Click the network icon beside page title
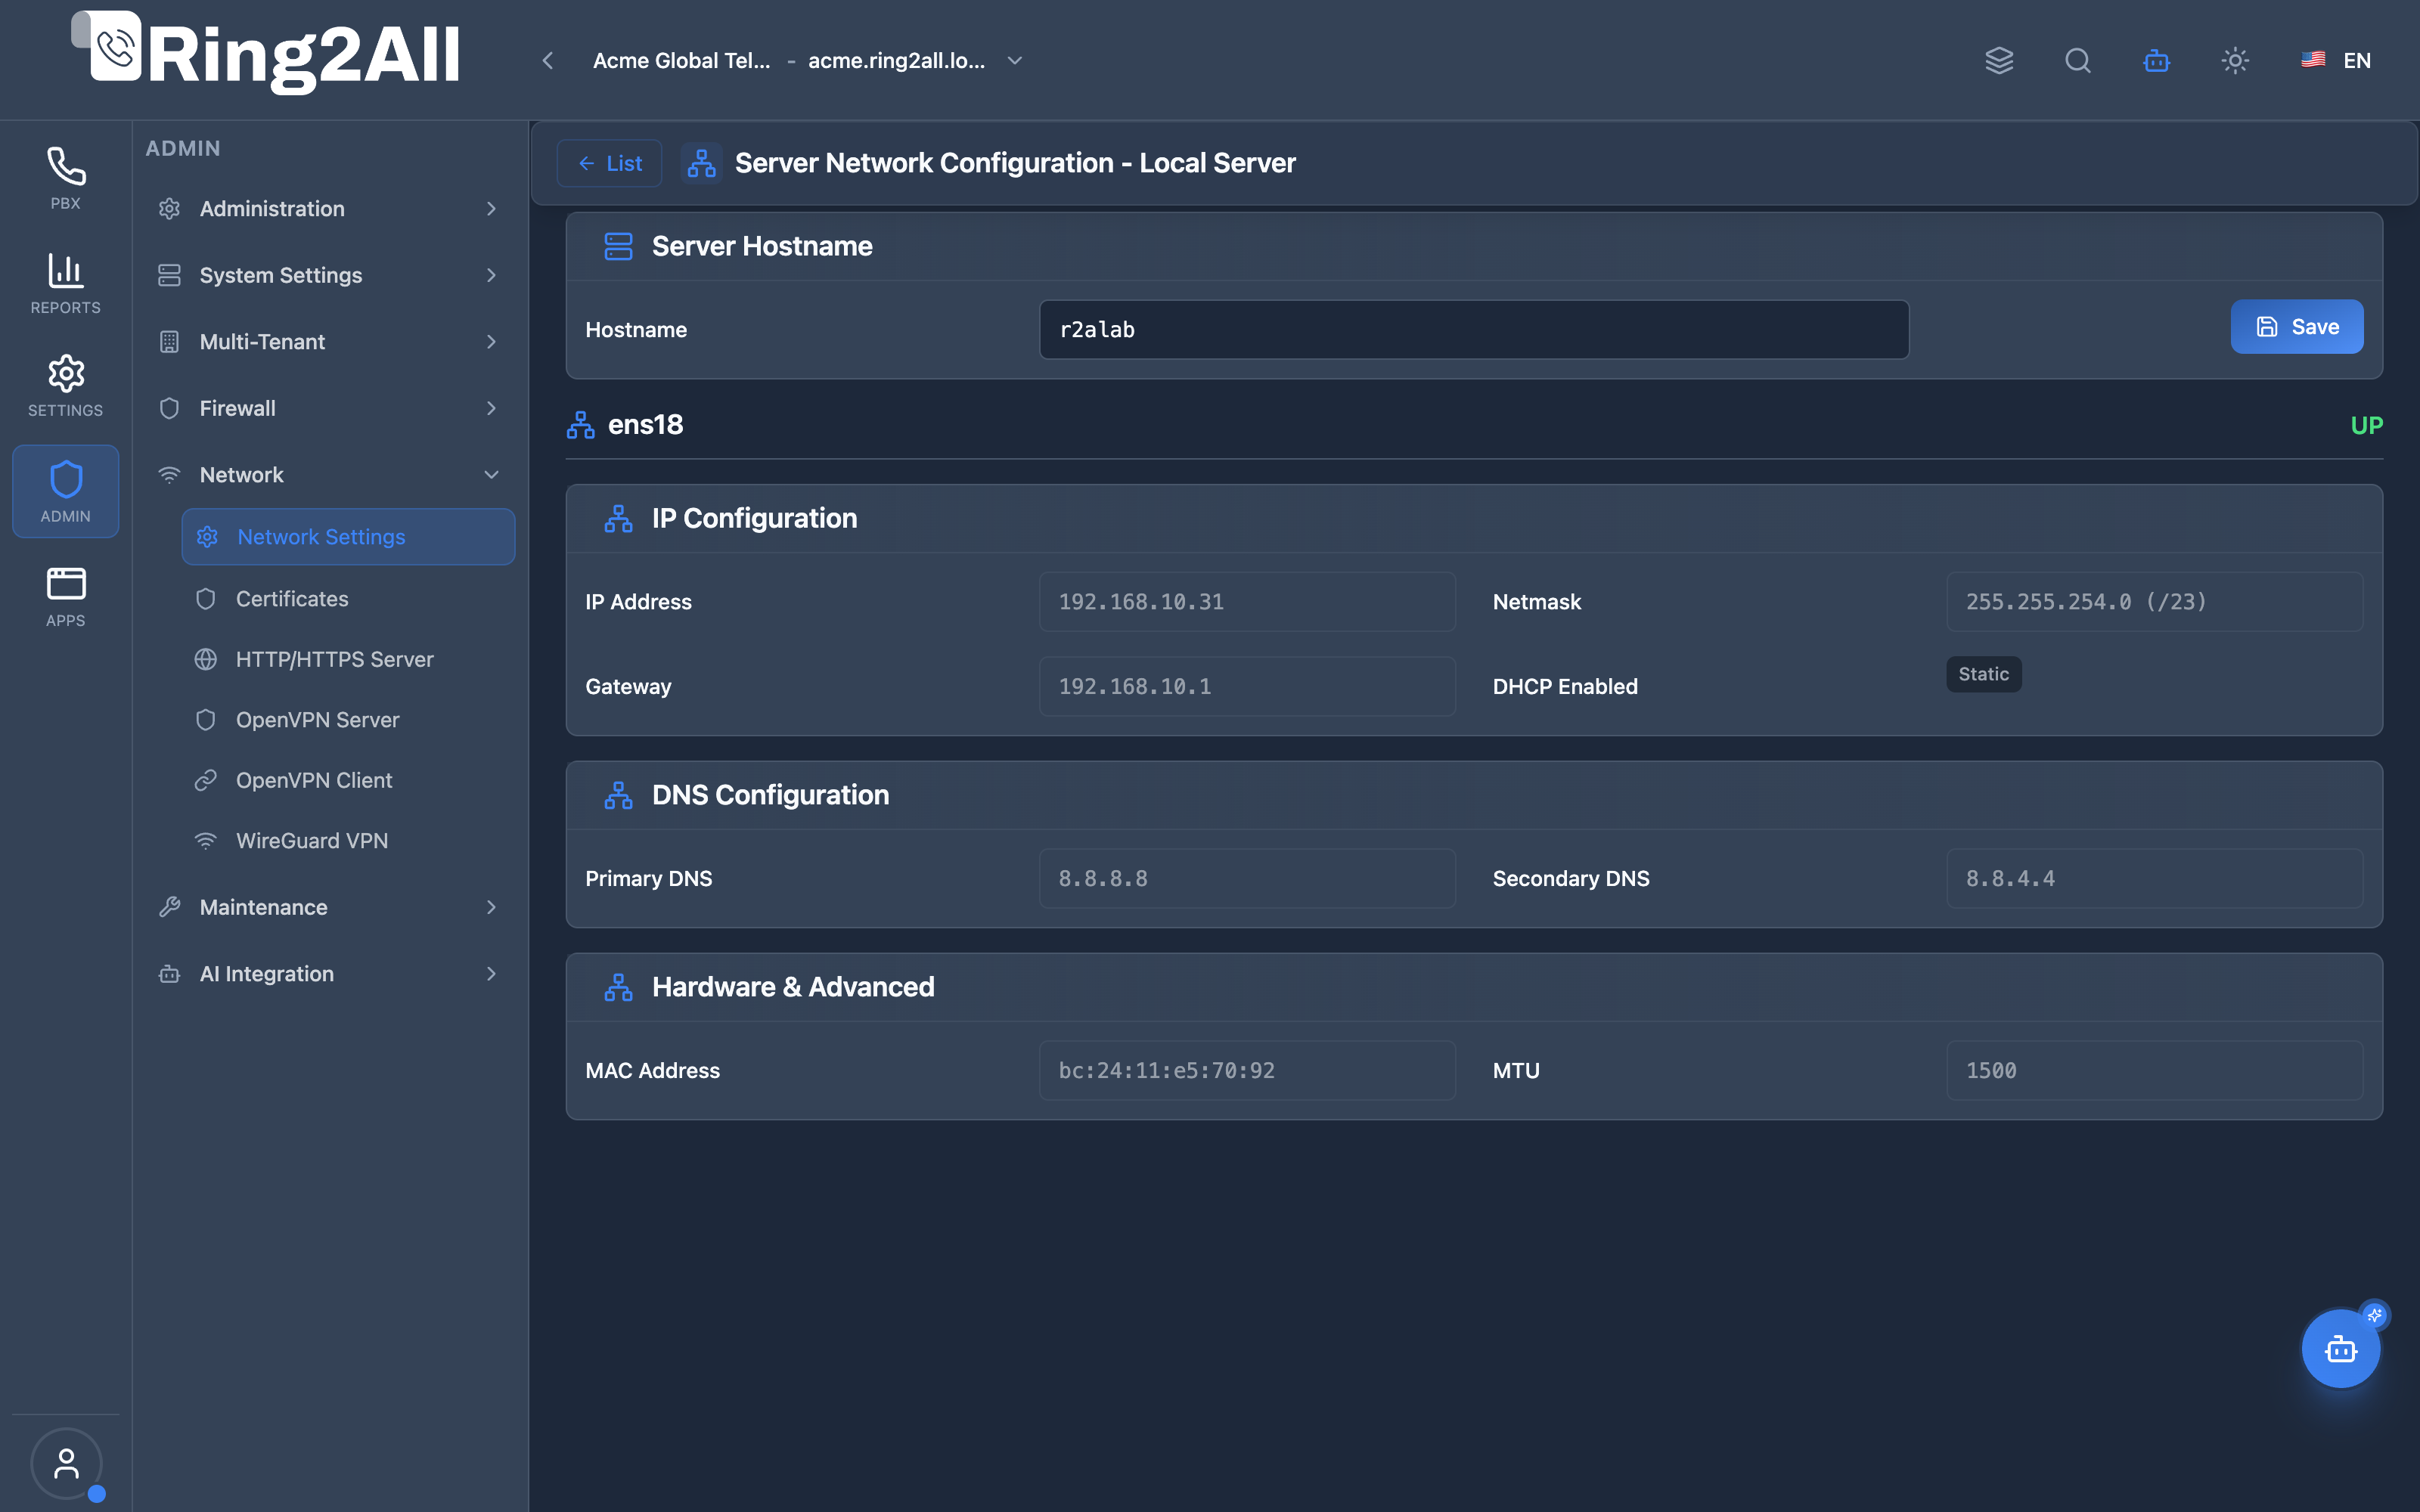This screenshot has width=2420, height=1512. tap(702, 163)
